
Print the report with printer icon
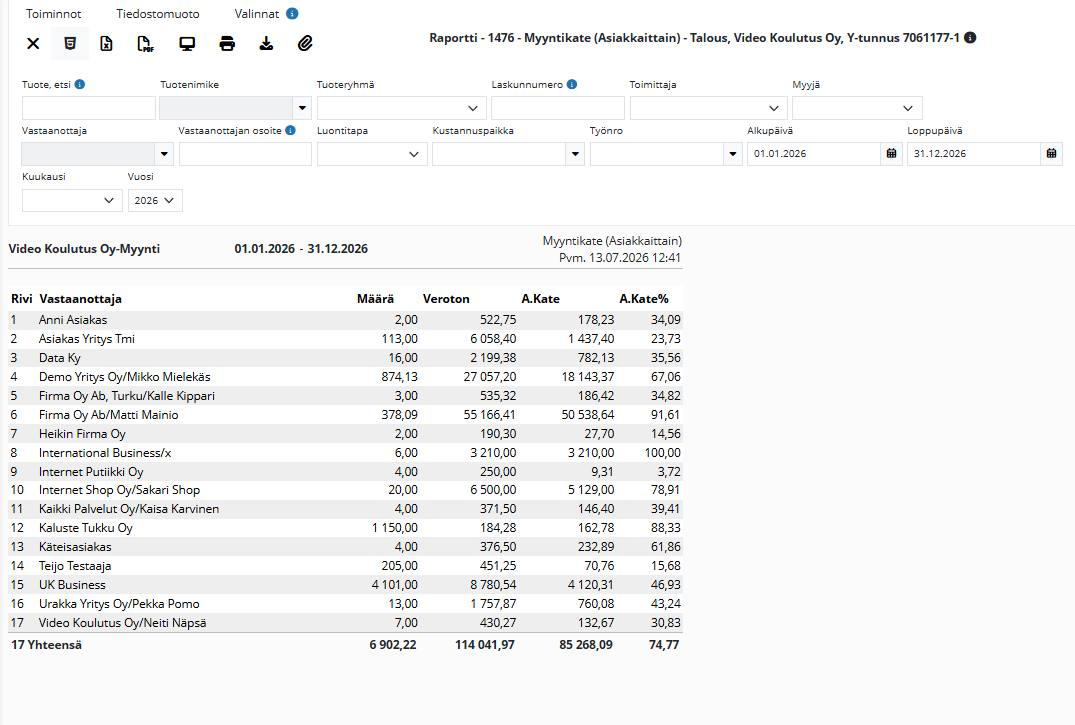(227, 44)
